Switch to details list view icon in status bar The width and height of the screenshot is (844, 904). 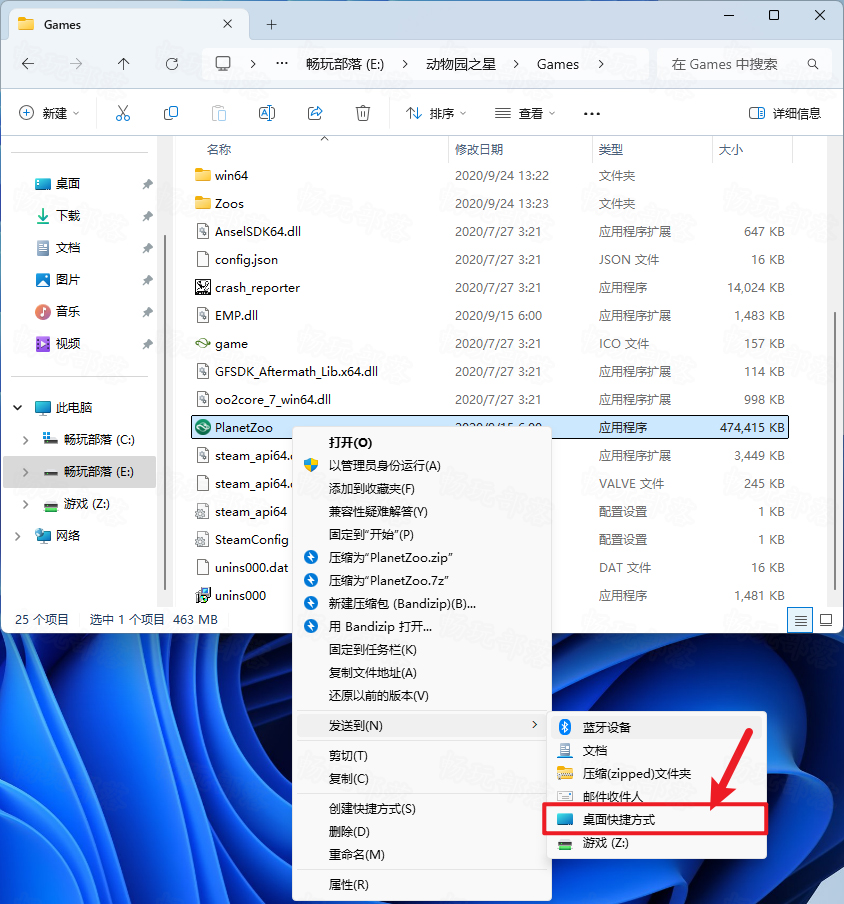[x=800, y=620]
